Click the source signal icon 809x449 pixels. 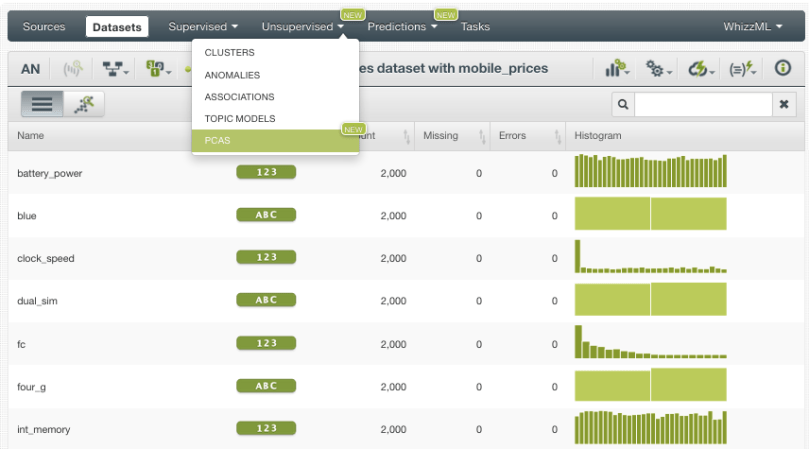click(73, 69)
